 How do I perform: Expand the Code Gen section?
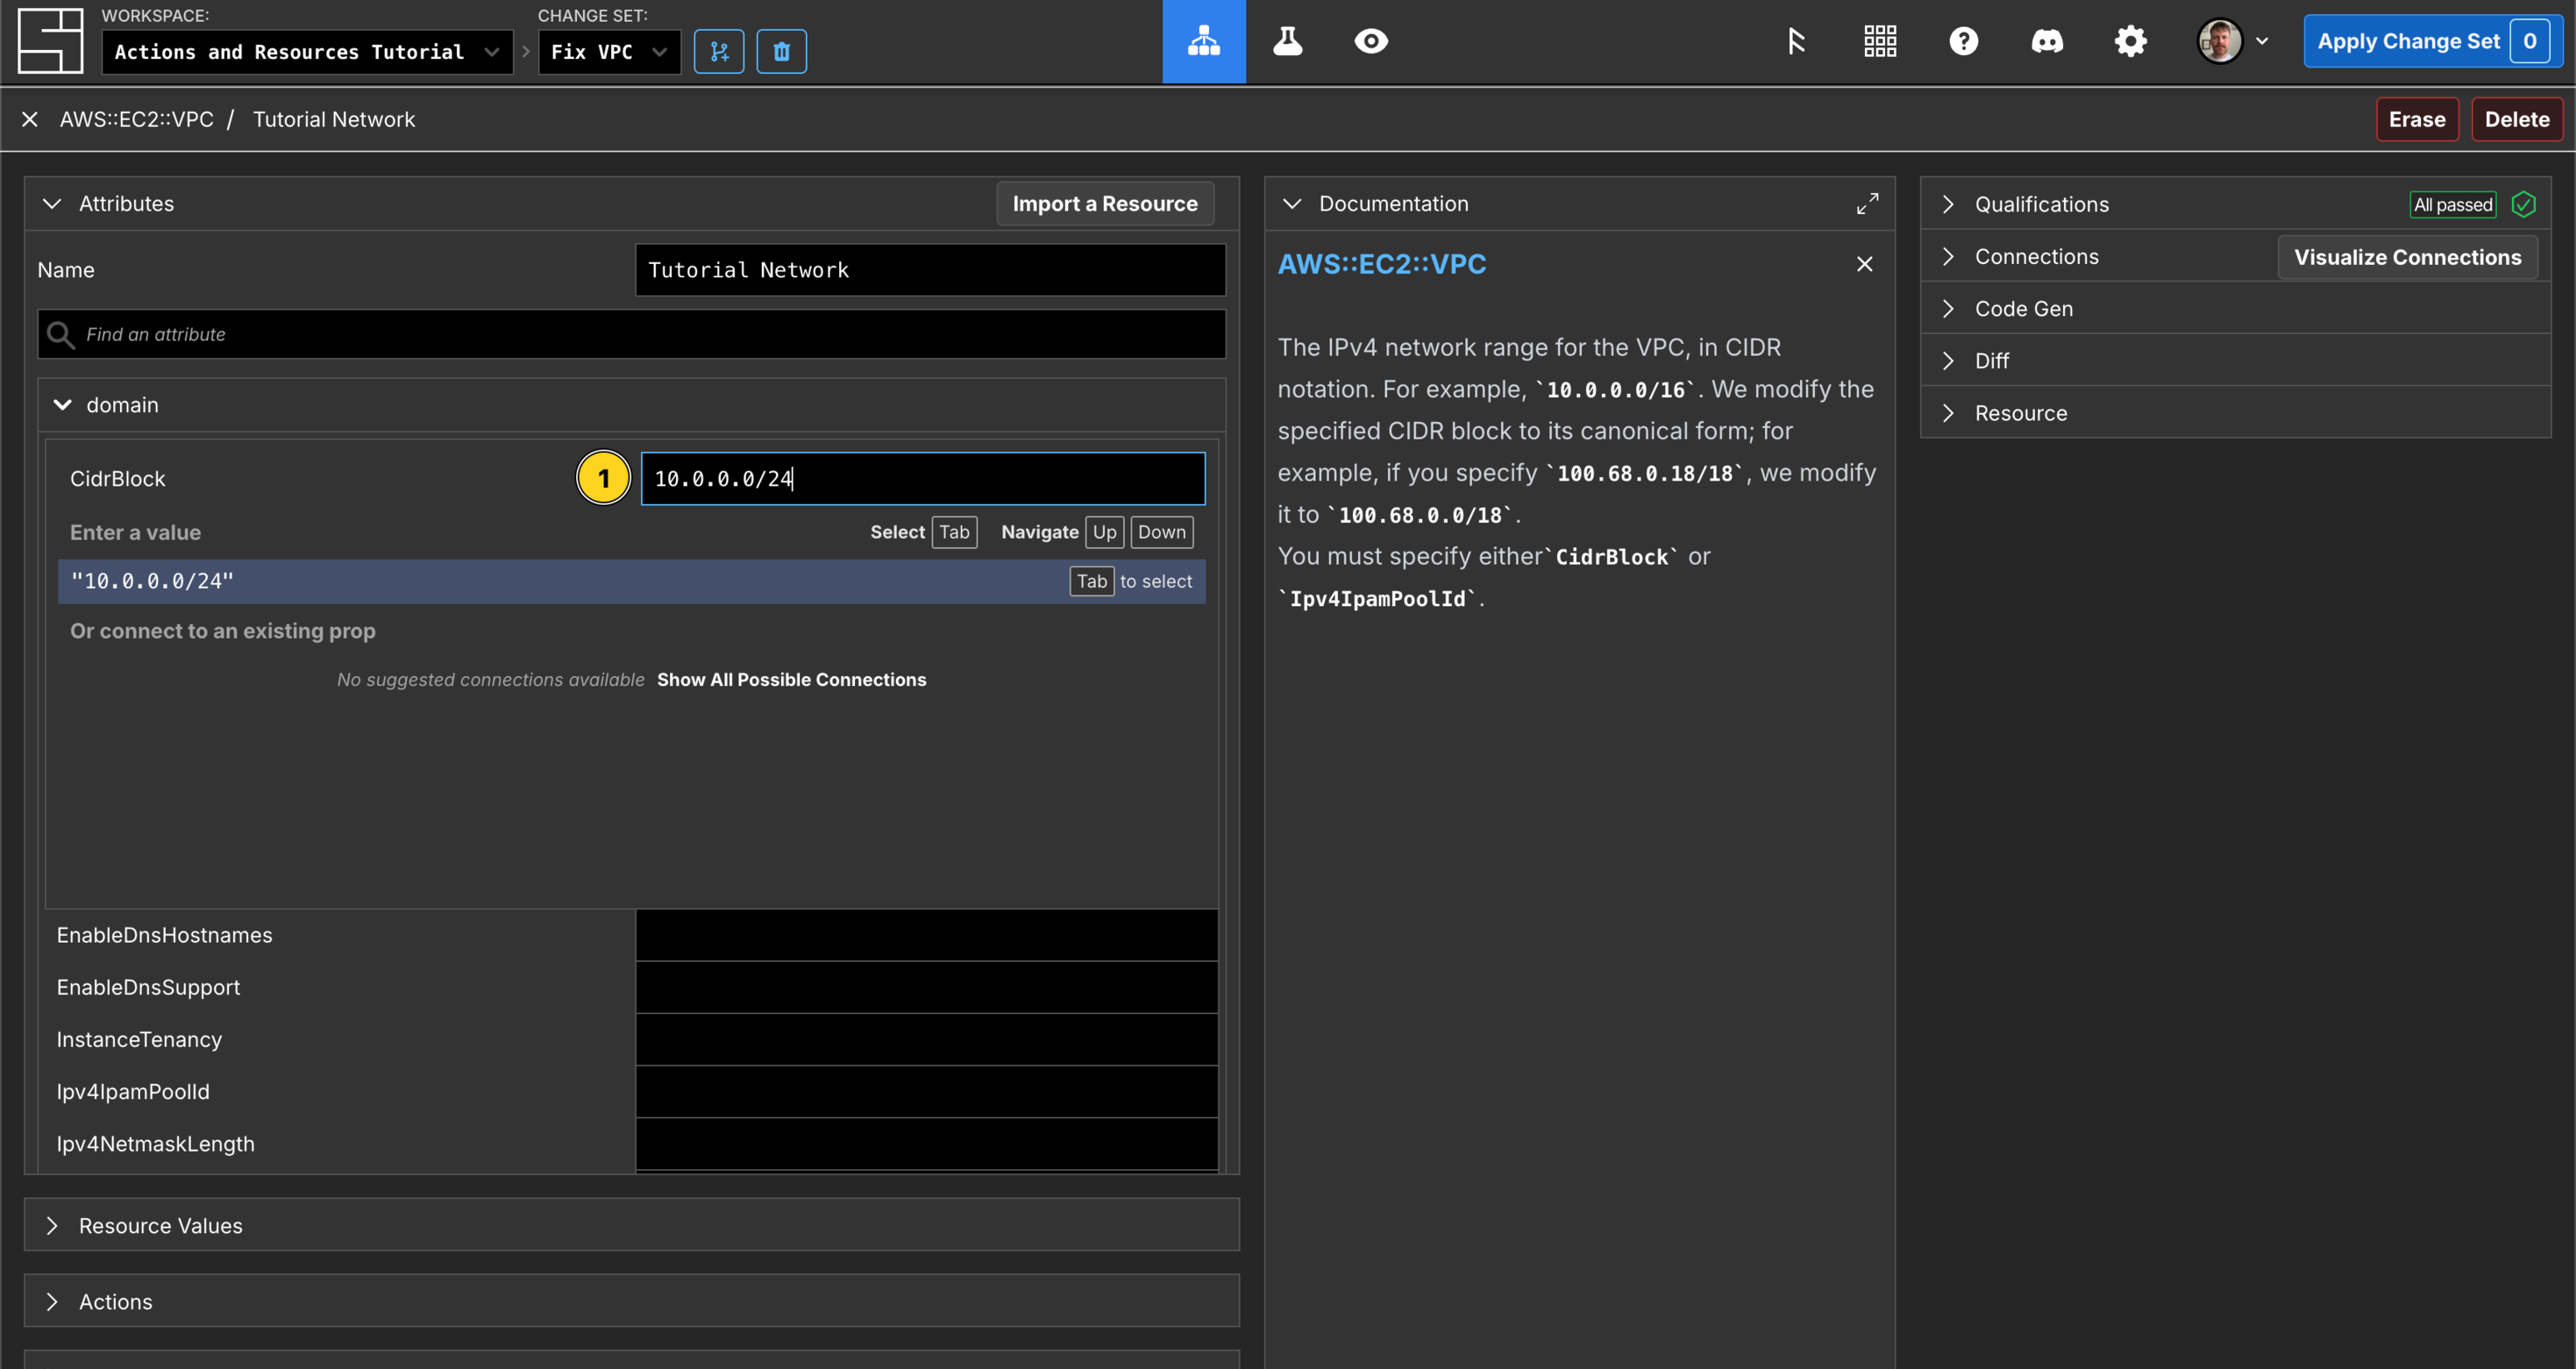pyautogui.click(x=2235, y=308)
